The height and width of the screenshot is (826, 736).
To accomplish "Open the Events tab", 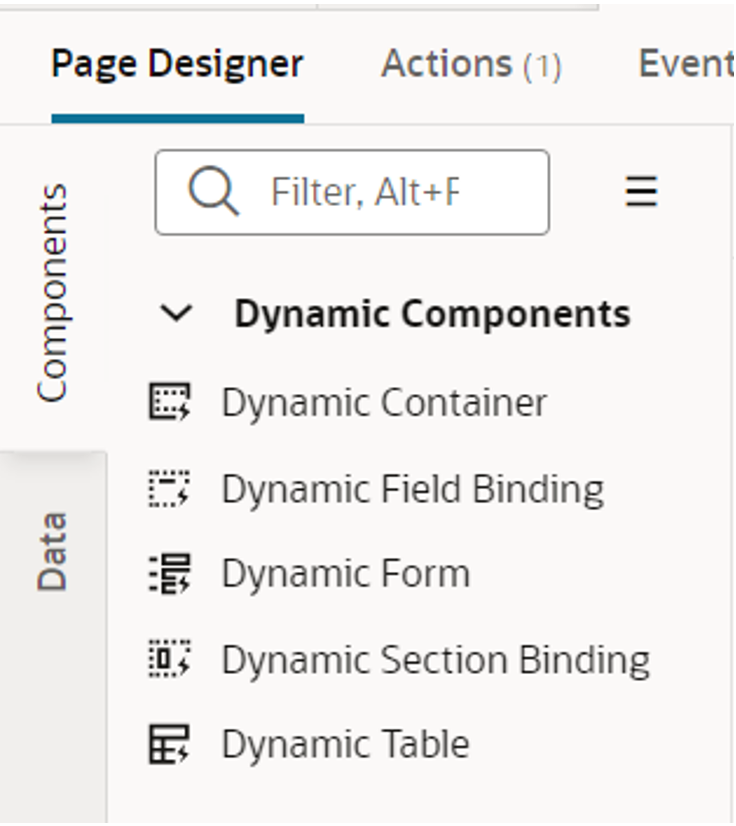I will pos(685,64).
